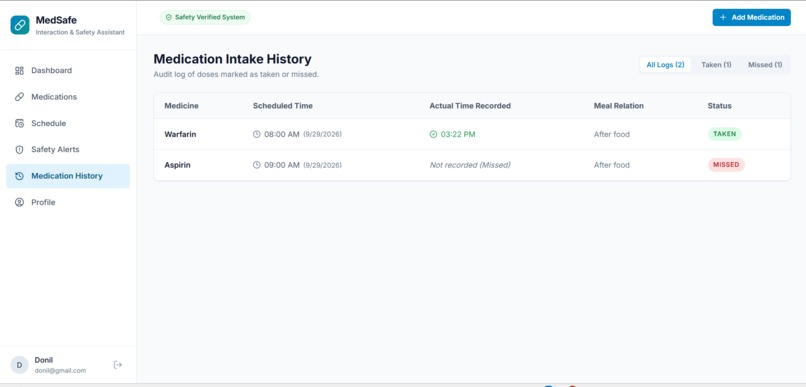This screenshot has width=806, height=387.
Task: Click the (9/29/2026) date in Aspirin row
Action: click(x=322, y=165)
